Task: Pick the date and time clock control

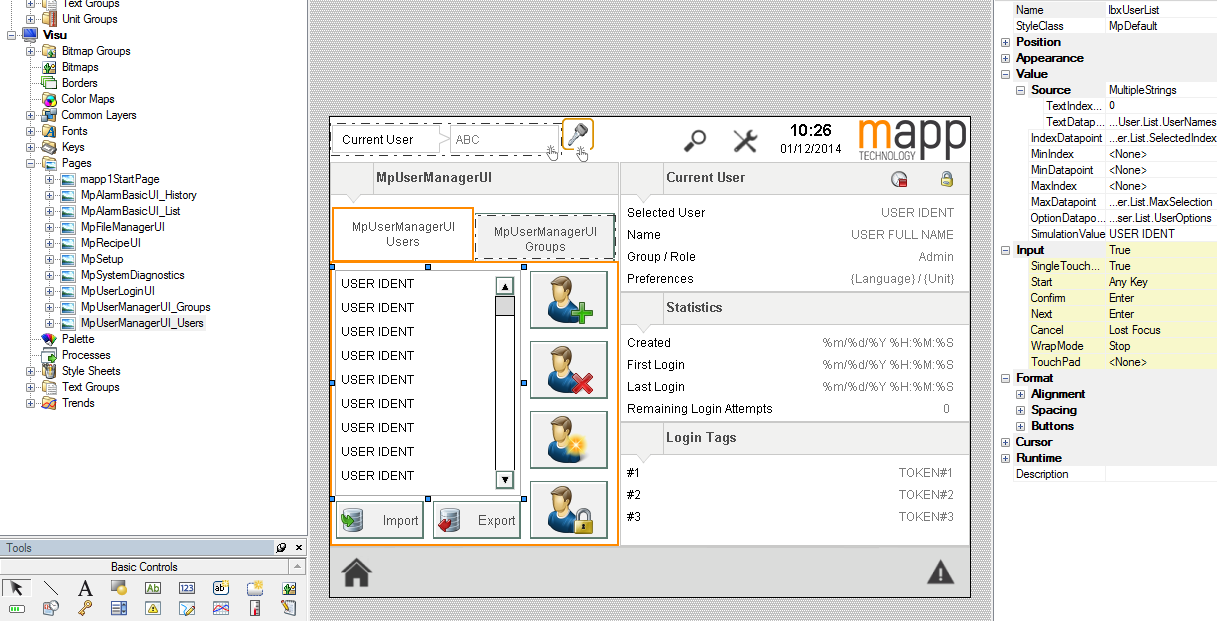Action: click(x=51, y=608)
